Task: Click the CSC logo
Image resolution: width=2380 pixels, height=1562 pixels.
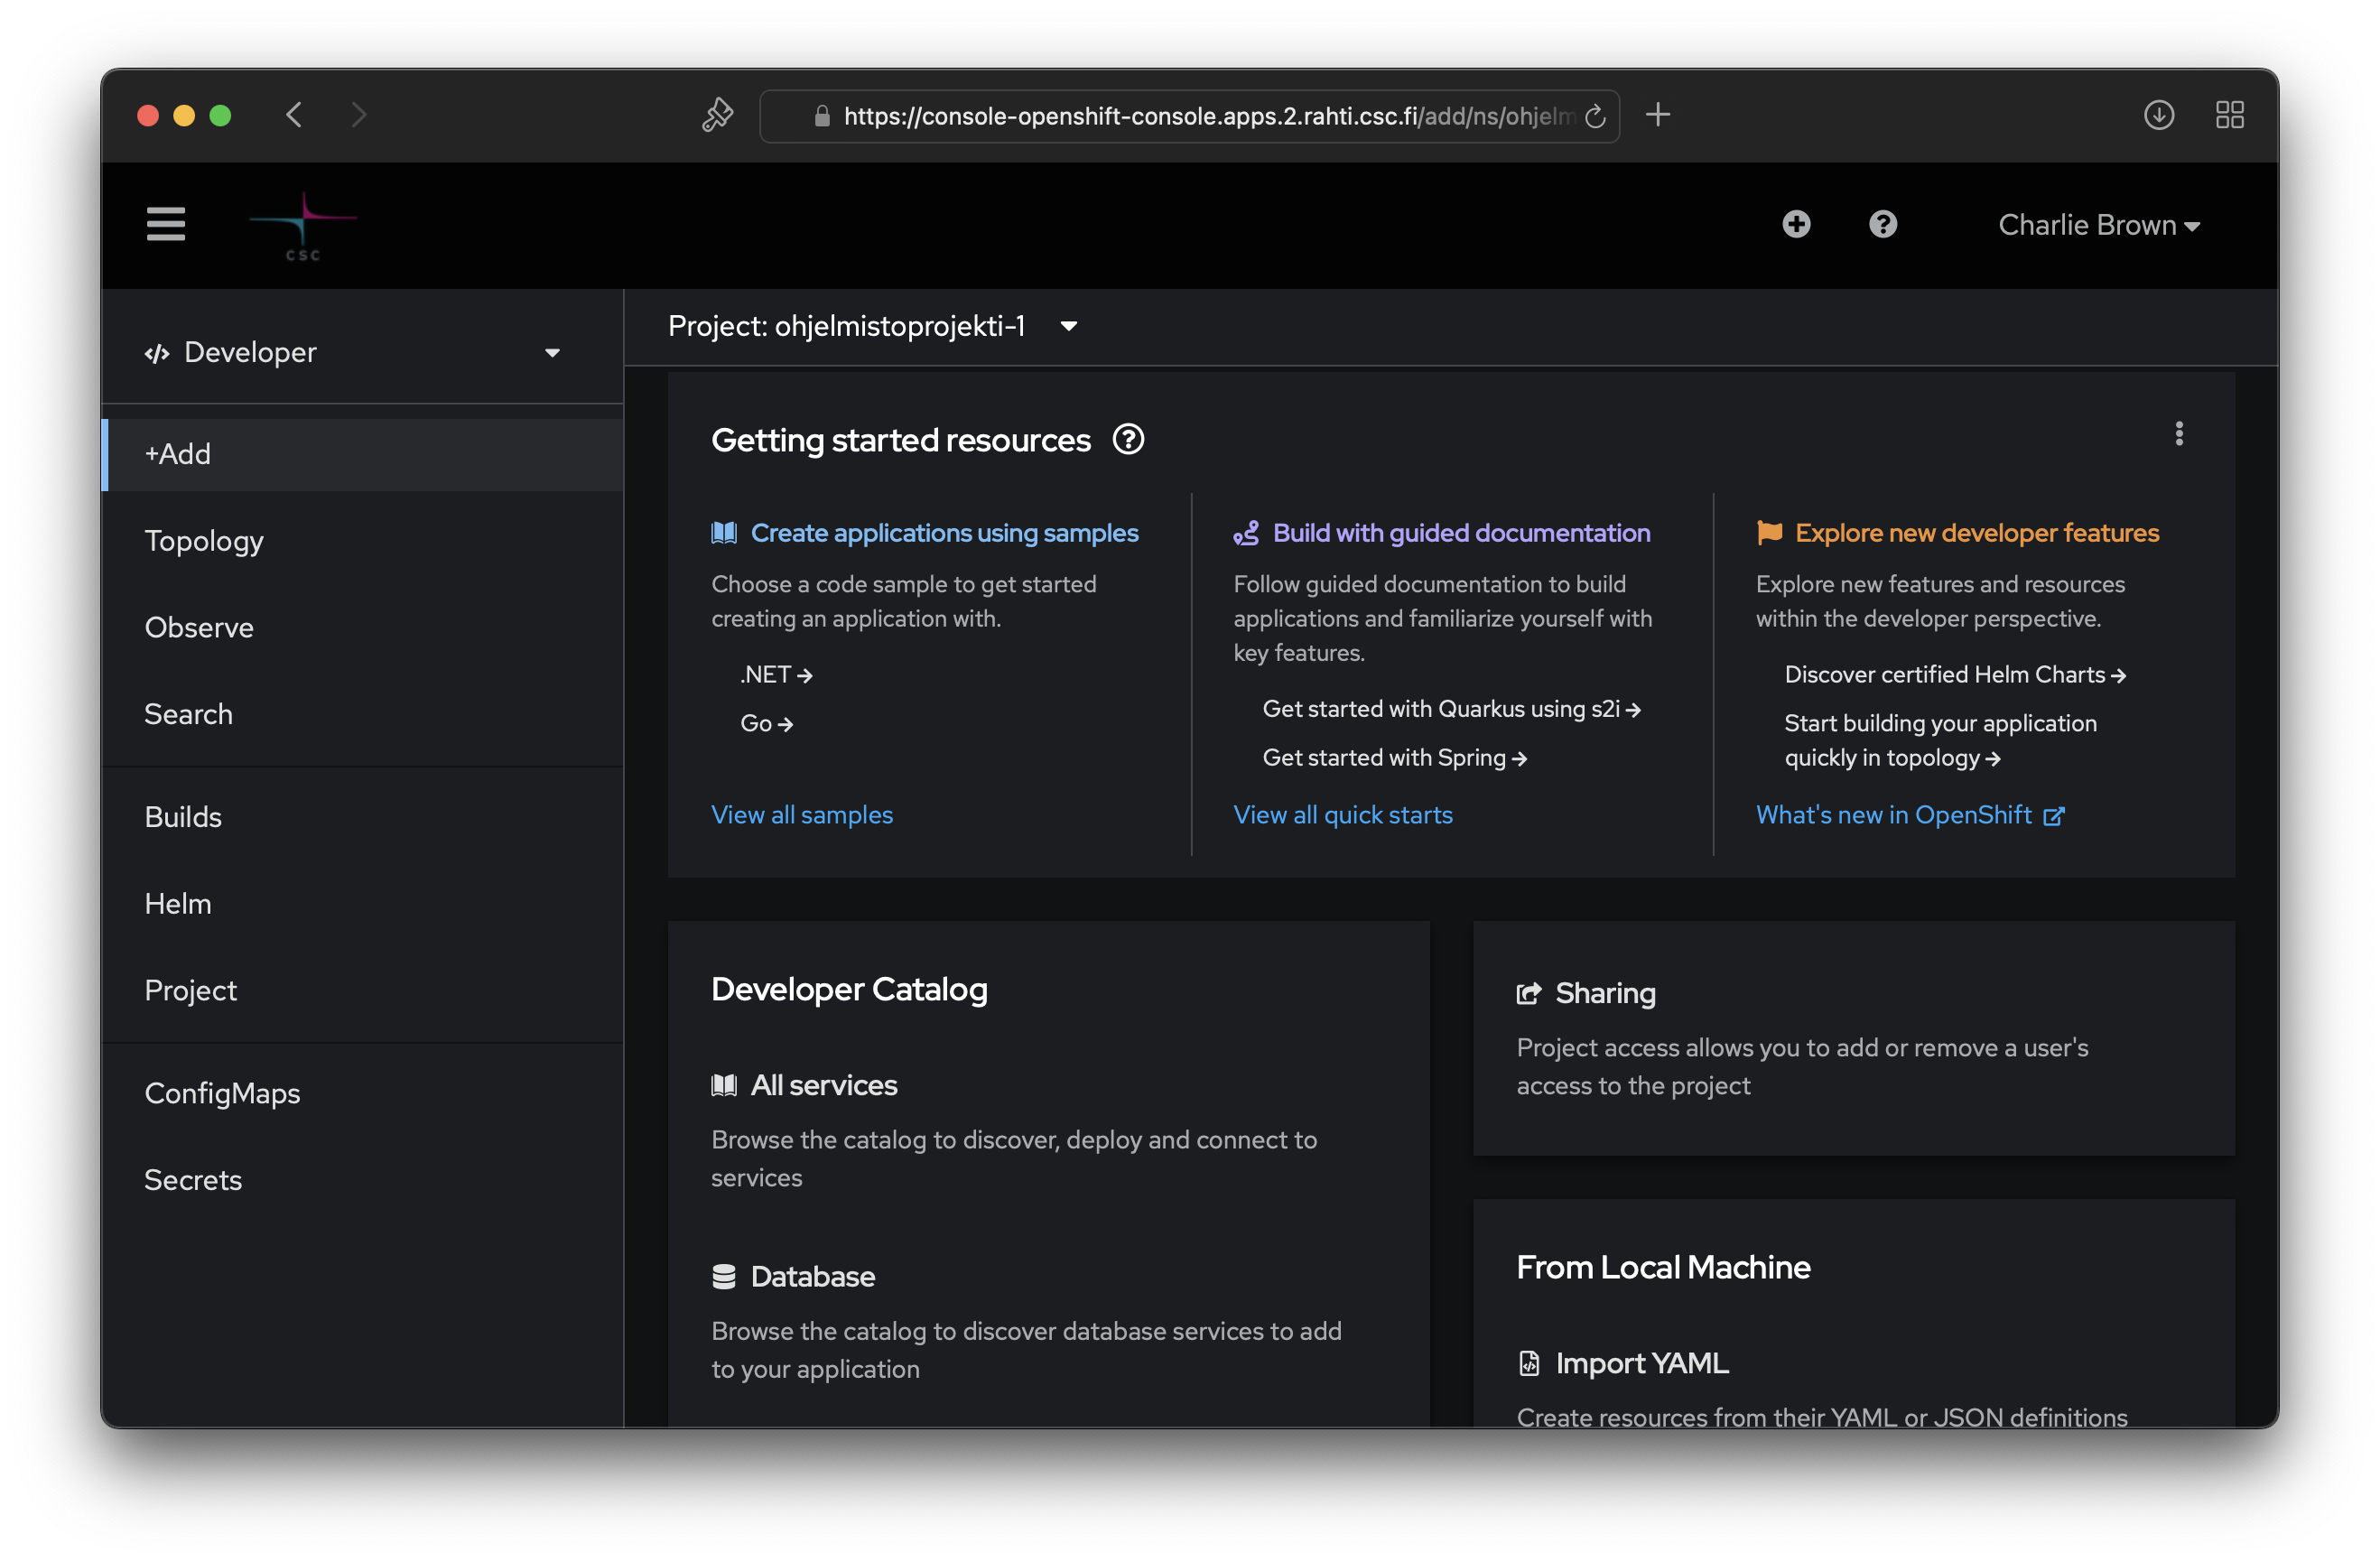Action: pos(303,226)
